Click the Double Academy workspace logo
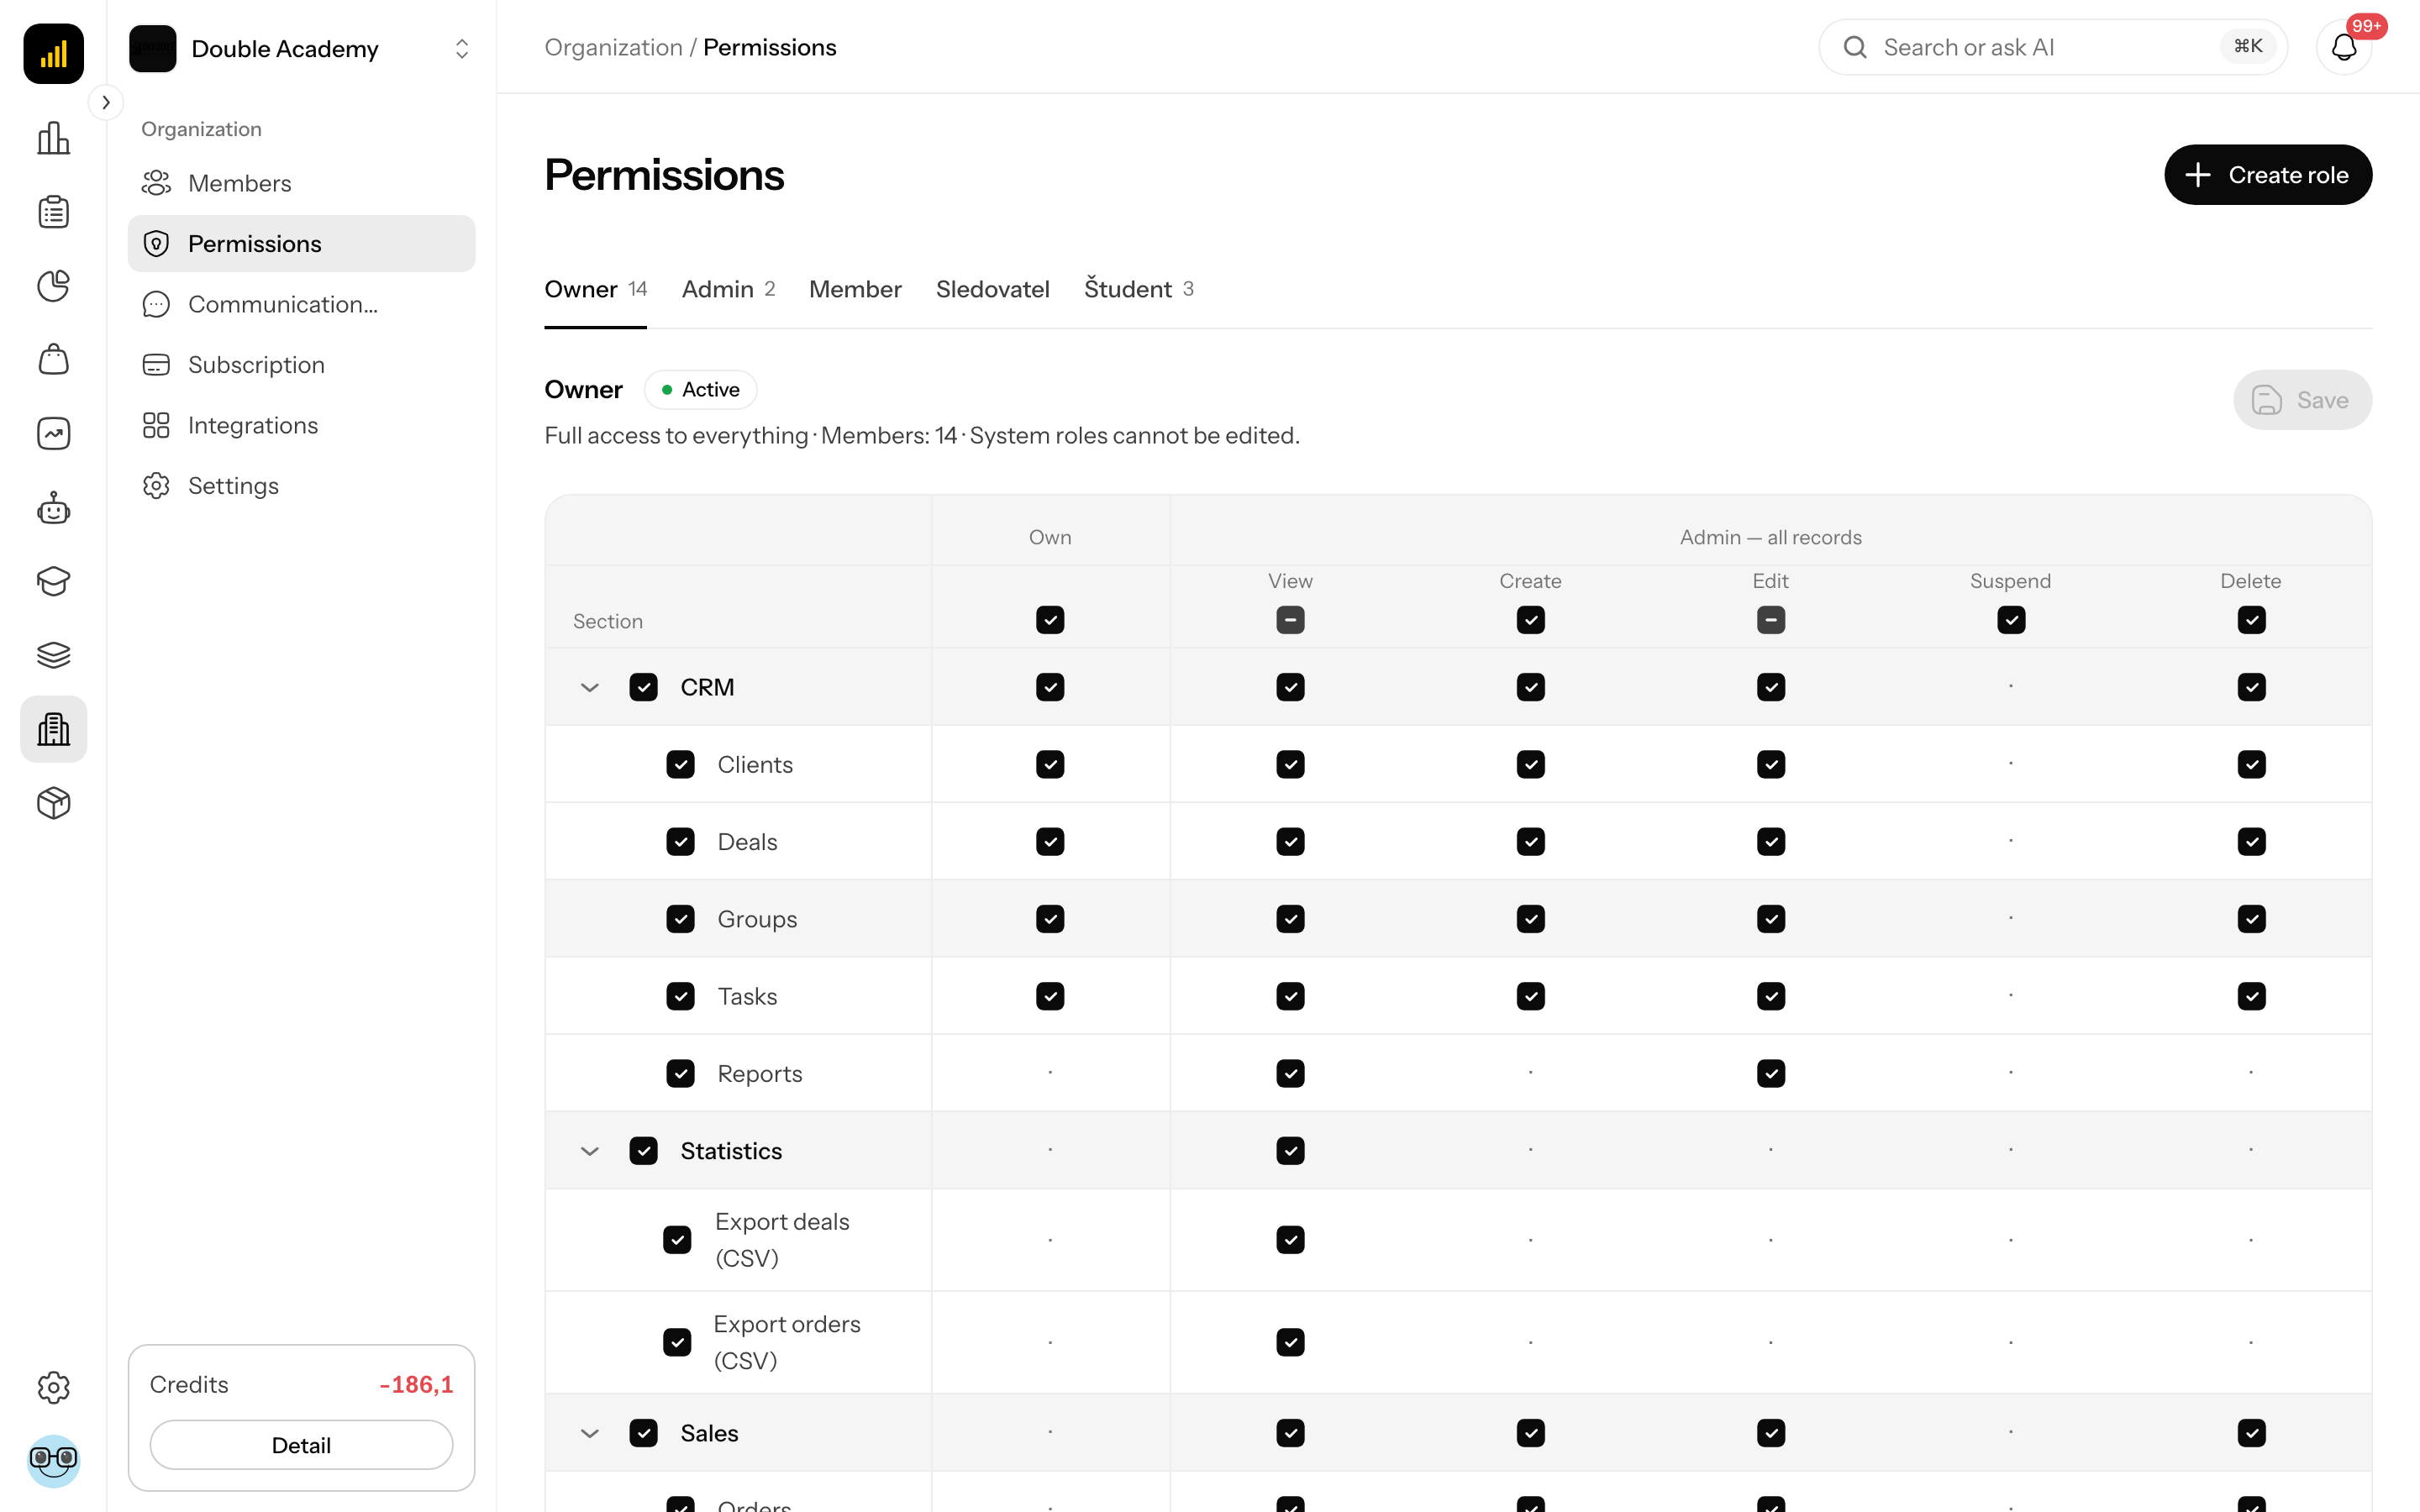The width and height of the screenshot is (2420, 1512). 152,48
